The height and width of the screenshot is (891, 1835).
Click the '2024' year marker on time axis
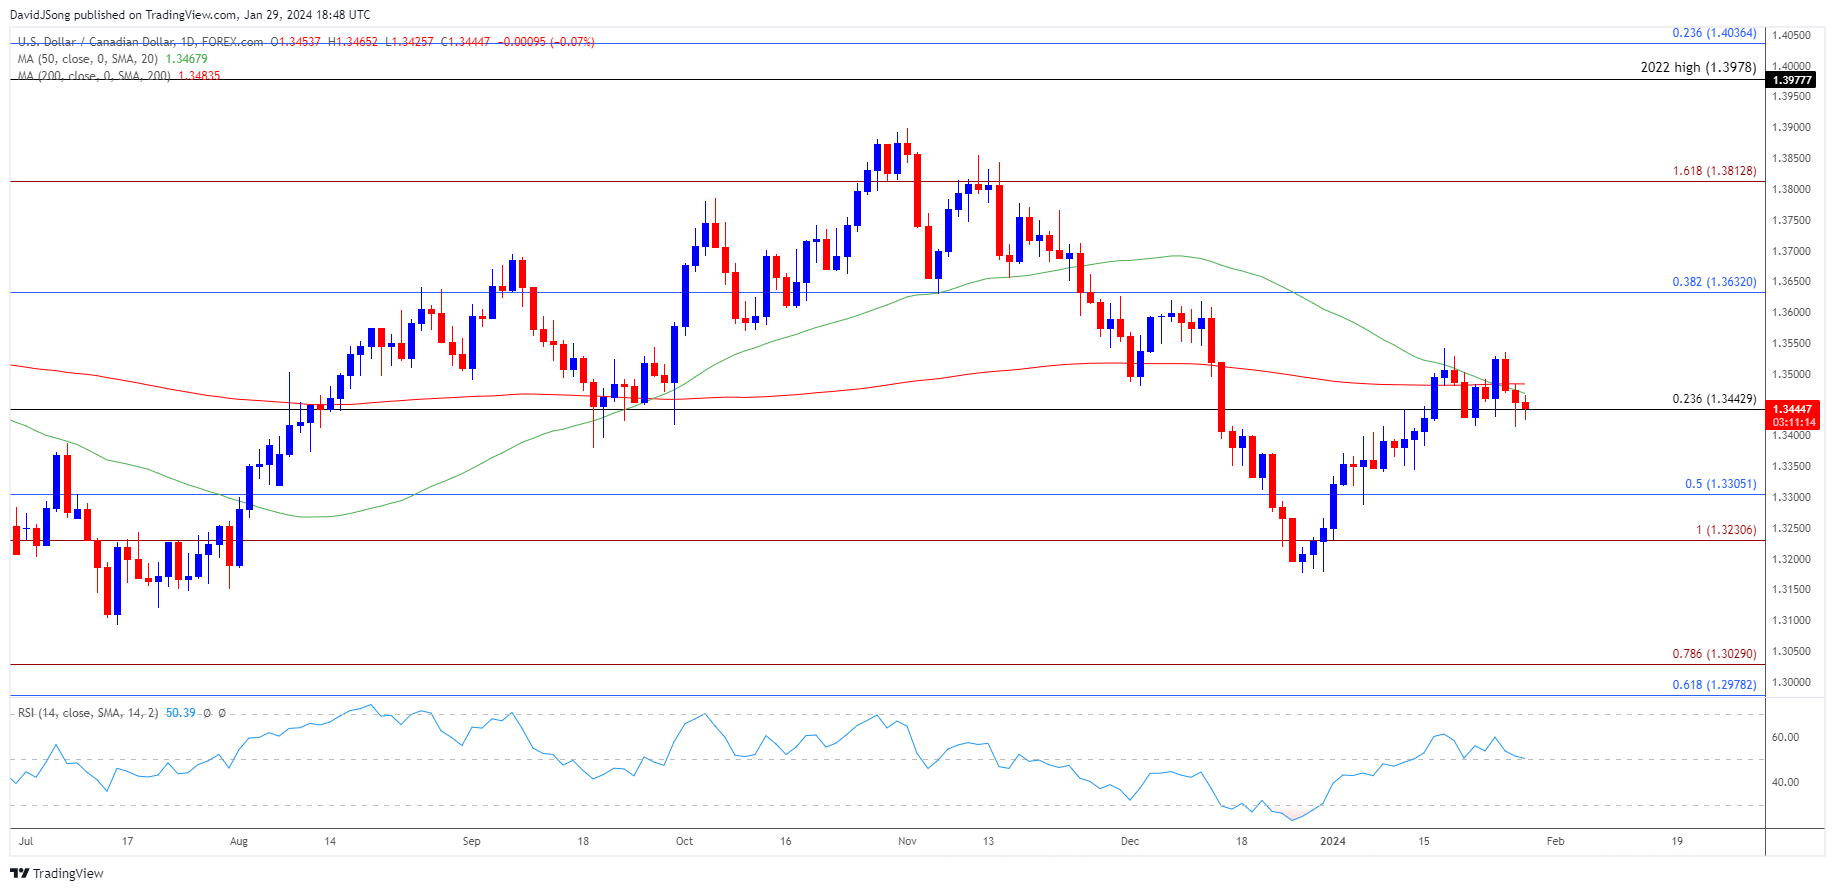tap(1333, 841)
